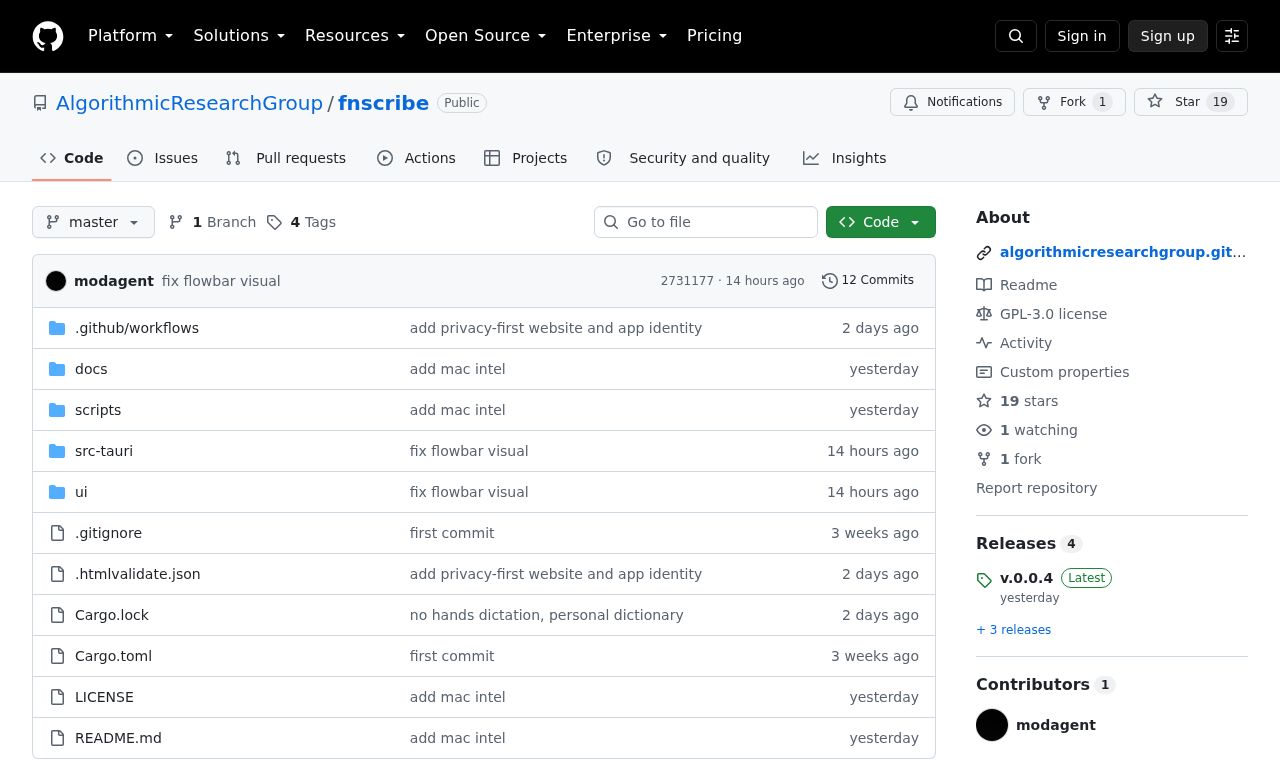Viewport: 1280px width, 760px height.
Task: Open the master branch selector
Action: click(x=93, y=222)
